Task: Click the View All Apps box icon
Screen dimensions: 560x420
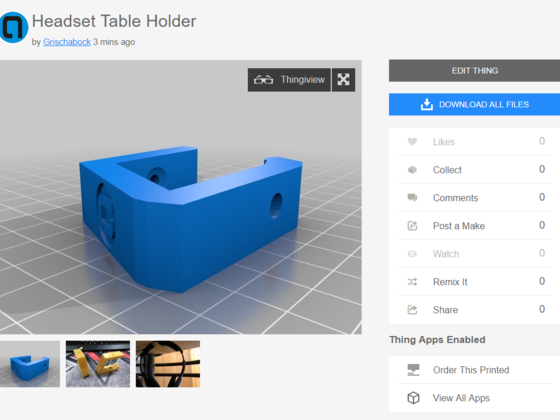Action: coord(413,398)
